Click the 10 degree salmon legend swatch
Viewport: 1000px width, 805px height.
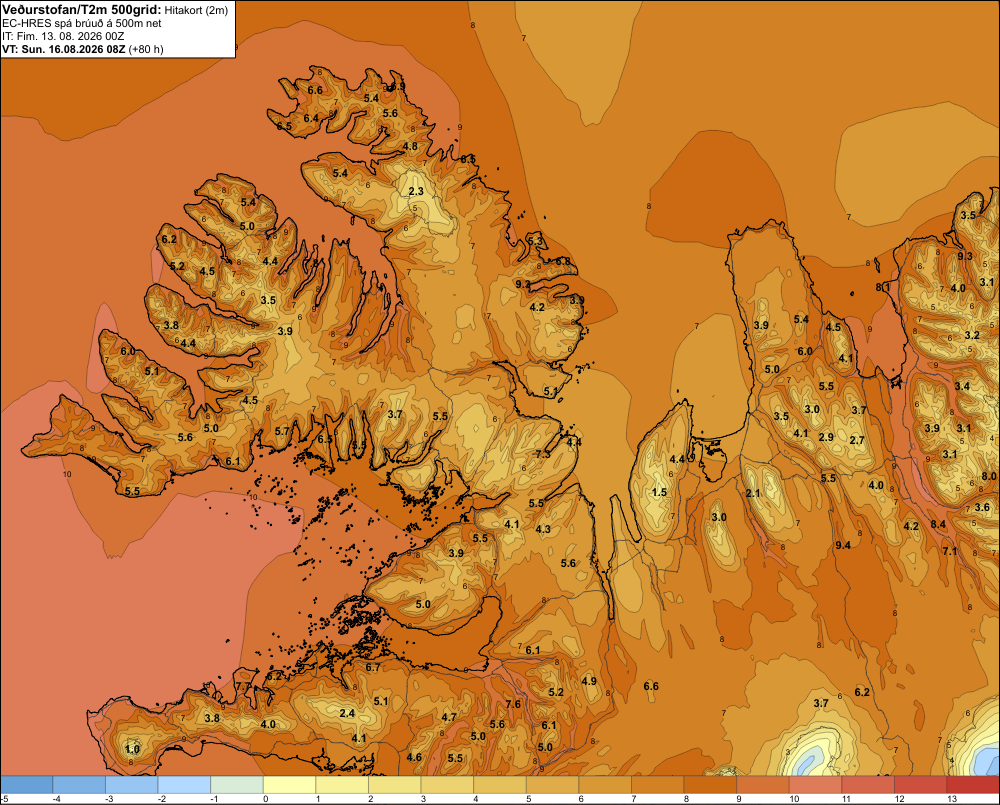pyautogui.click(x=816, y=784)
